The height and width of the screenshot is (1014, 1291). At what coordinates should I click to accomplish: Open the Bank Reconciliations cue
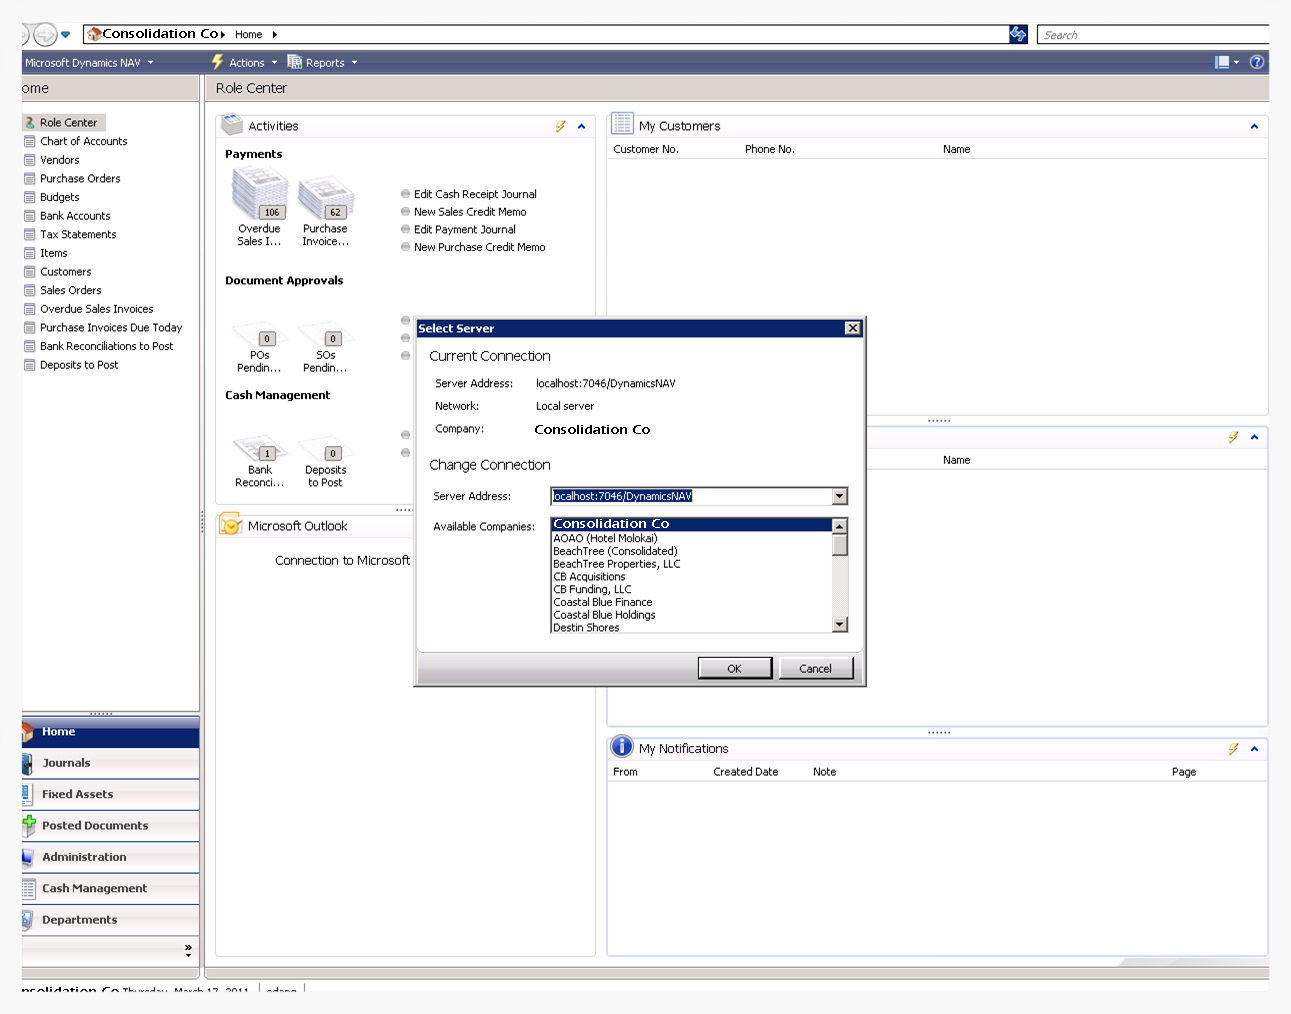pos(260,449)
